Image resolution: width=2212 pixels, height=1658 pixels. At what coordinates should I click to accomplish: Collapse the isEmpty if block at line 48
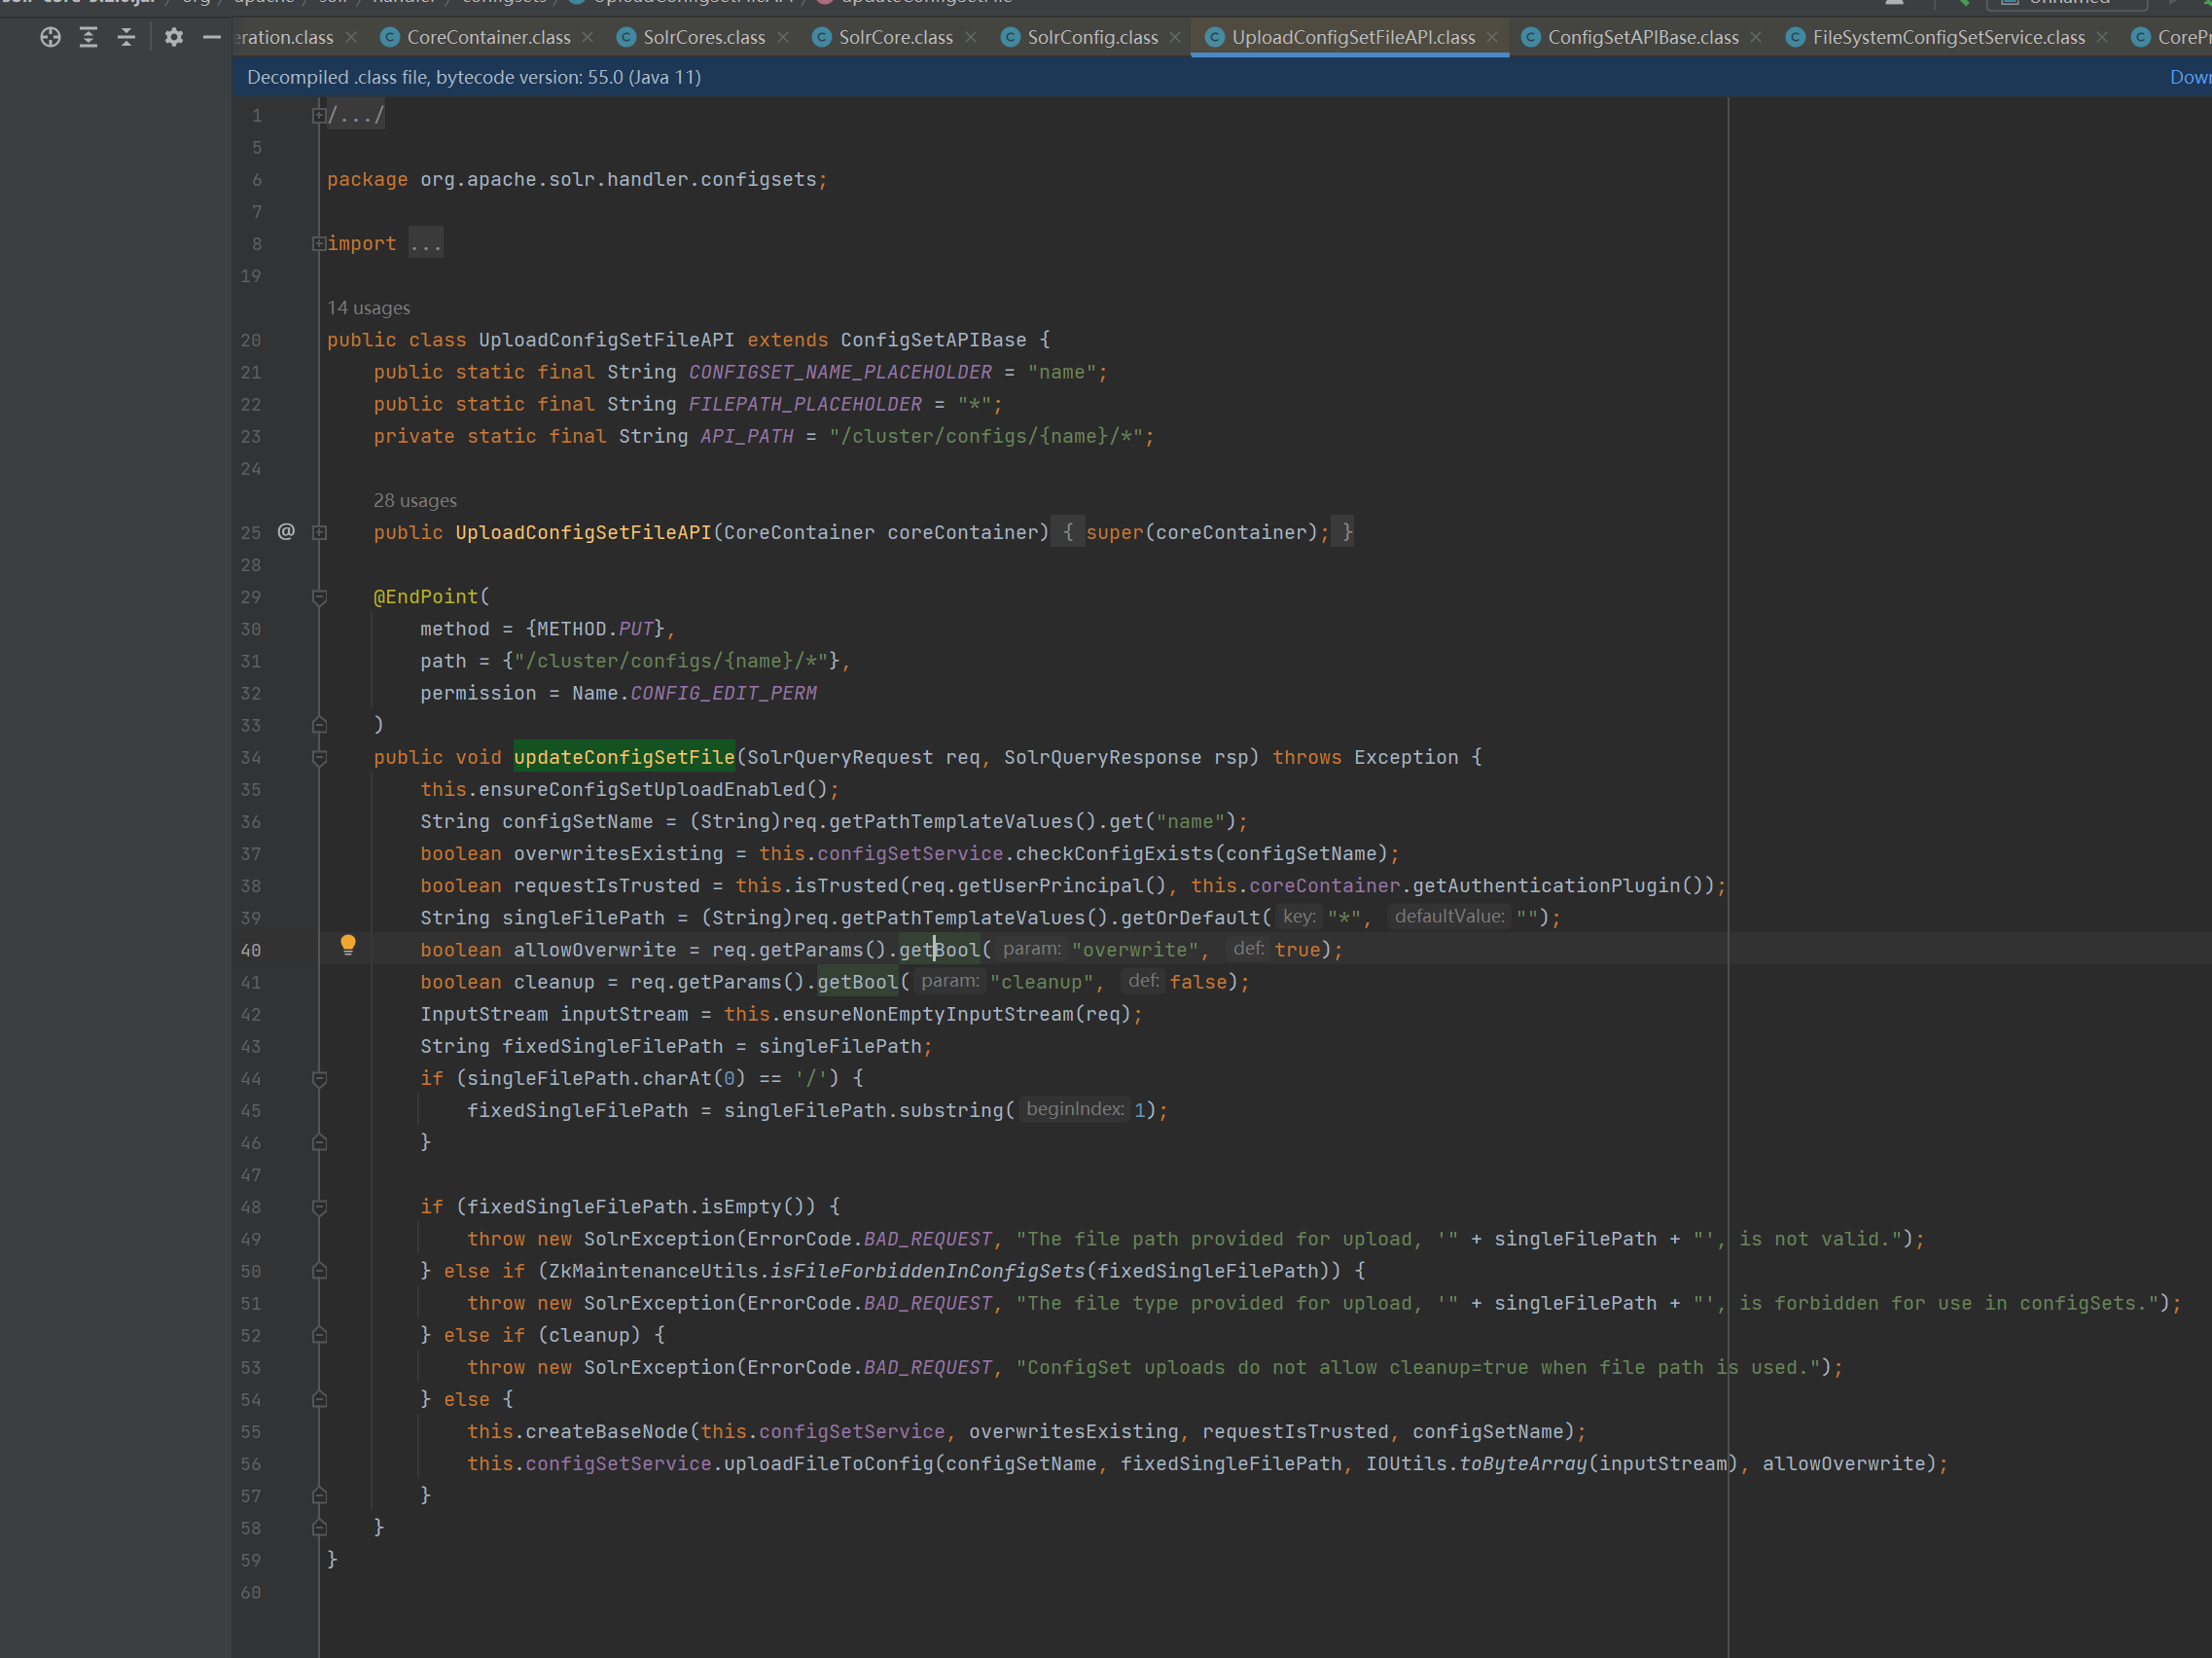(319, 1207)
